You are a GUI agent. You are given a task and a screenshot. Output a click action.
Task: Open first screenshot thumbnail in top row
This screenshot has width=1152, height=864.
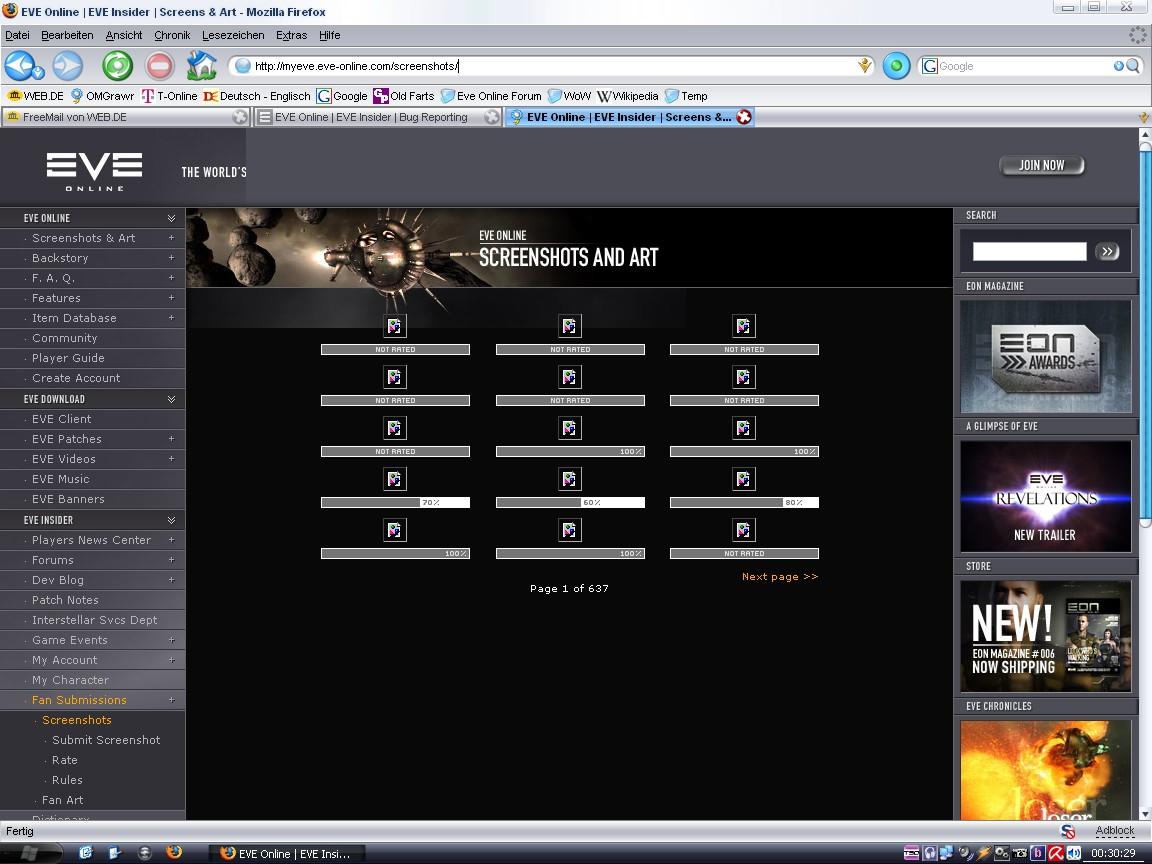click(x=395, y=325)
